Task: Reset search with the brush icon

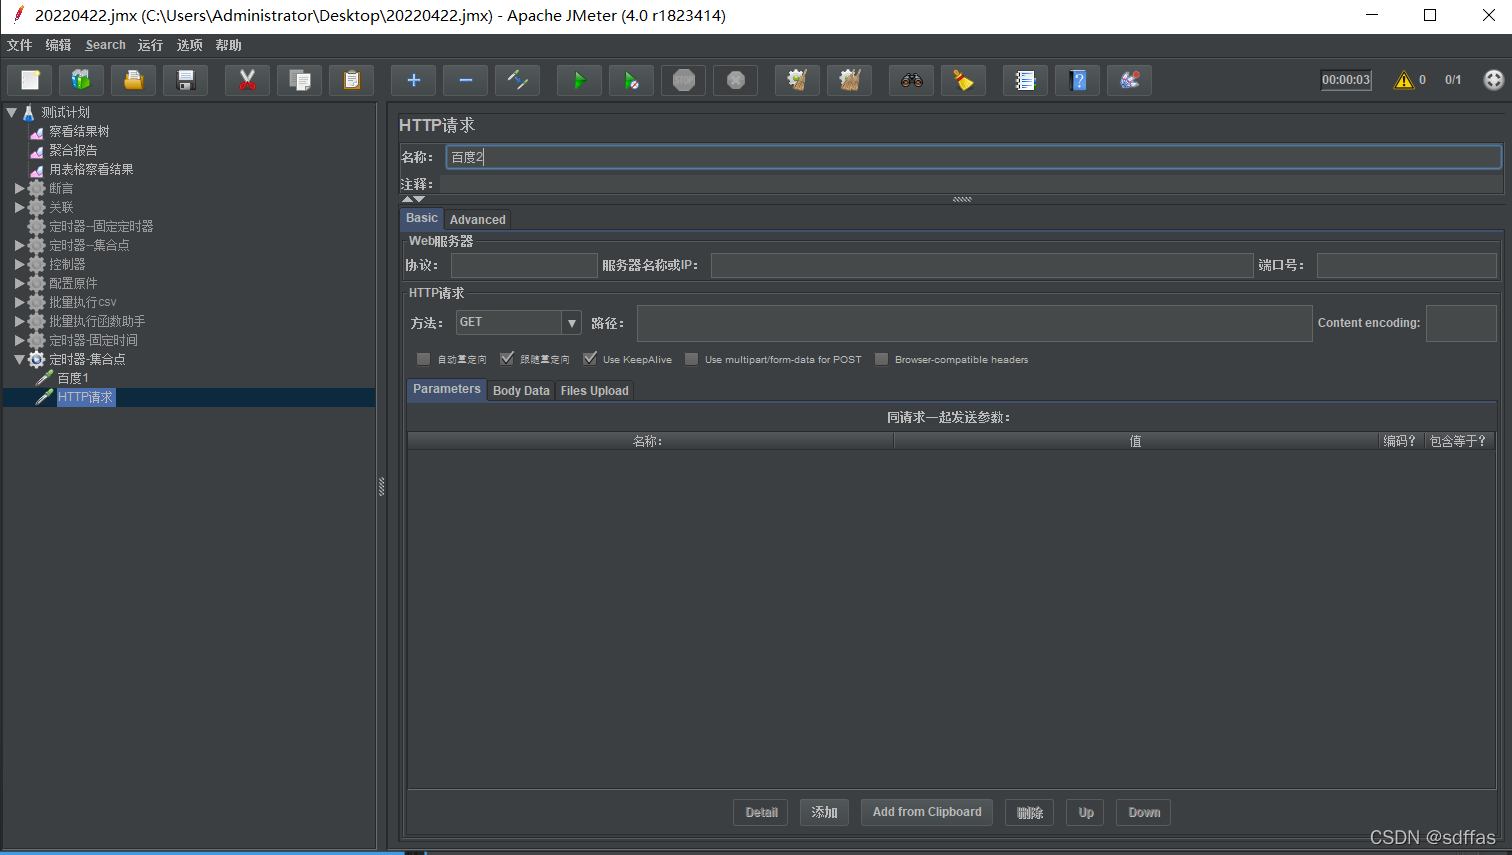Action: click(x=963, y=80)
